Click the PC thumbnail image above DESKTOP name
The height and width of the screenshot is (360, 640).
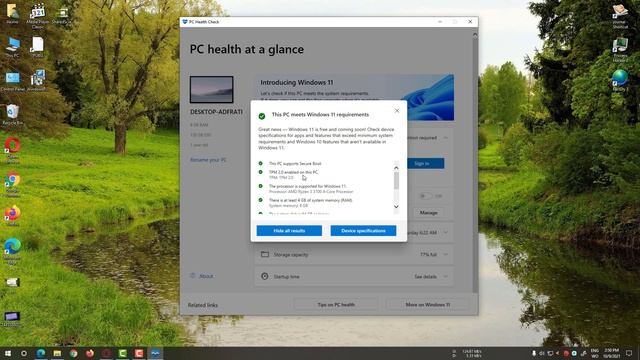tap(211, 89)
